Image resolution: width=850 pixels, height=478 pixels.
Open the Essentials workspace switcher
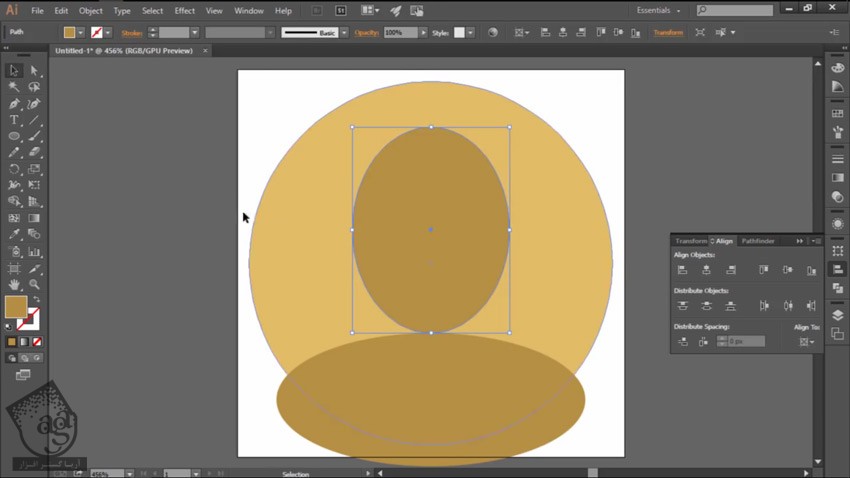(x=658, y=10)
